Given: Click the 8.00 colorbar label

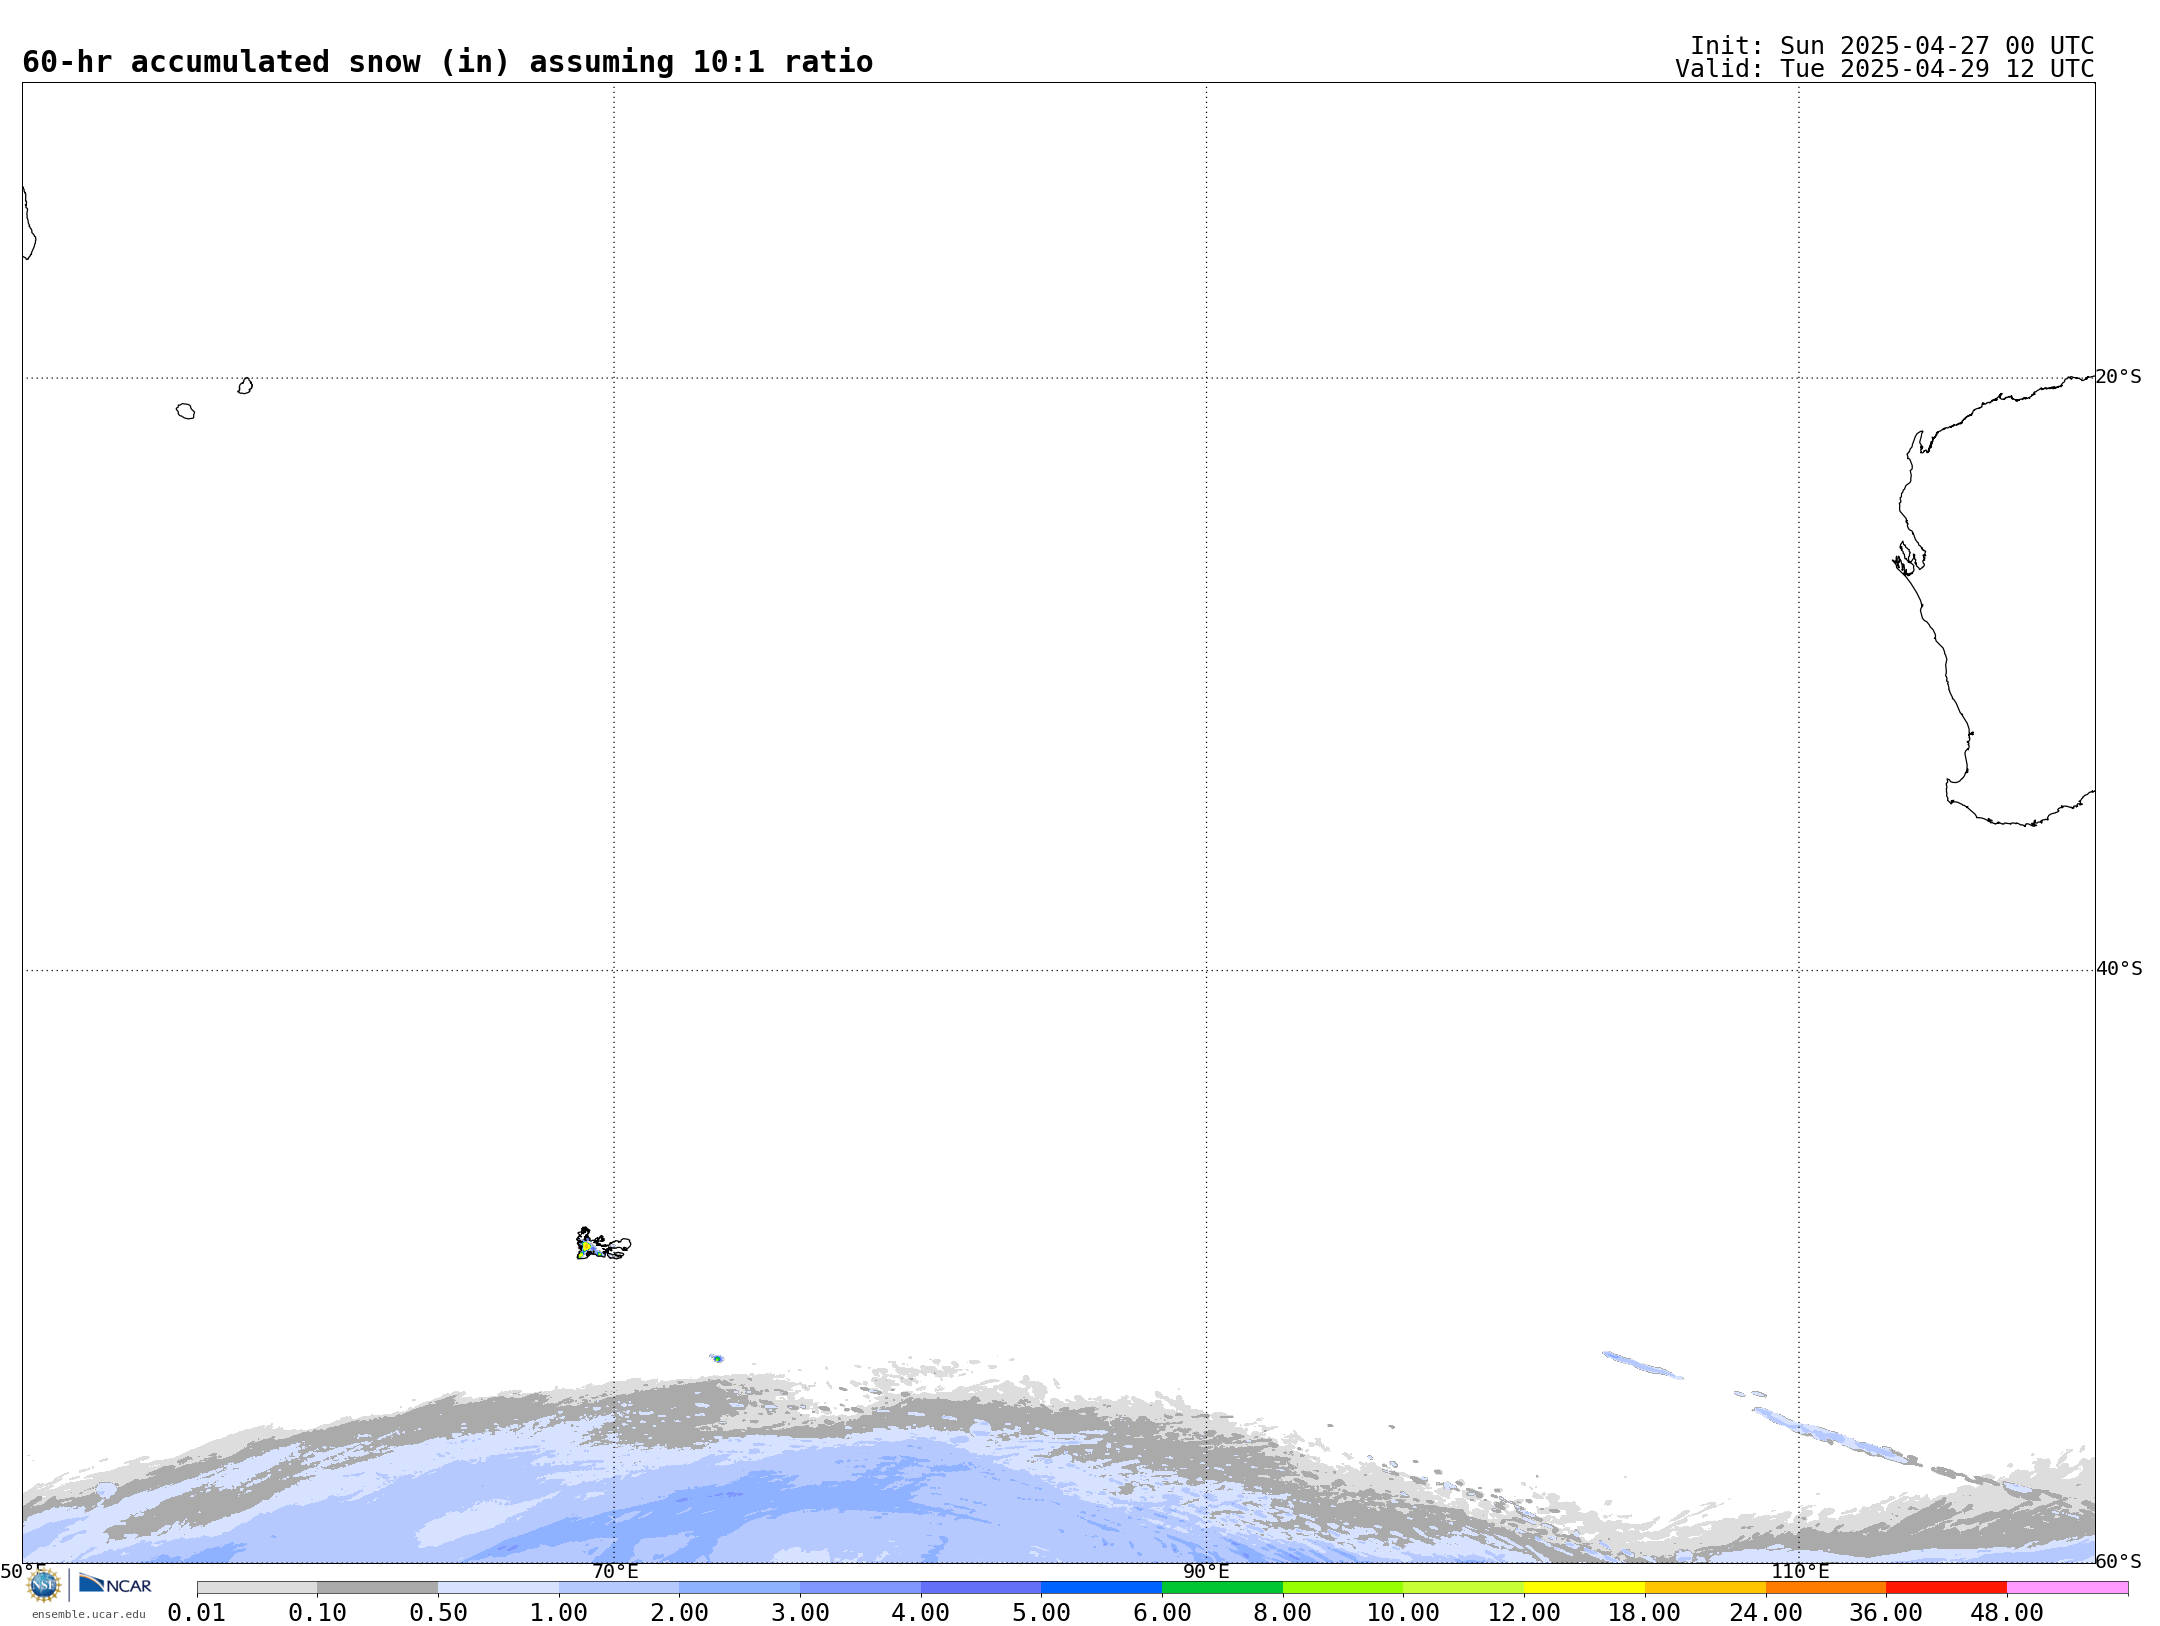Looking at the screenshot, I should pos(1282,1613).
